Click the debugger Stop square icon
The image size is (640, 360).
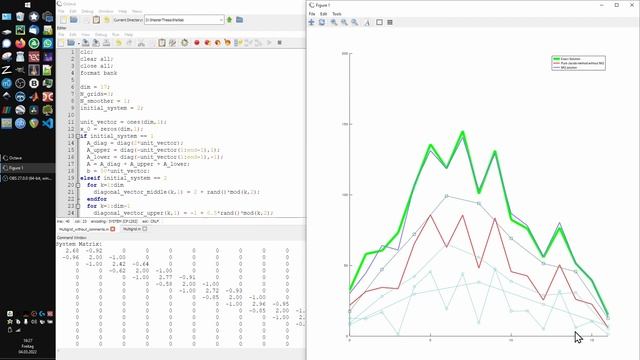coord(280,42)
